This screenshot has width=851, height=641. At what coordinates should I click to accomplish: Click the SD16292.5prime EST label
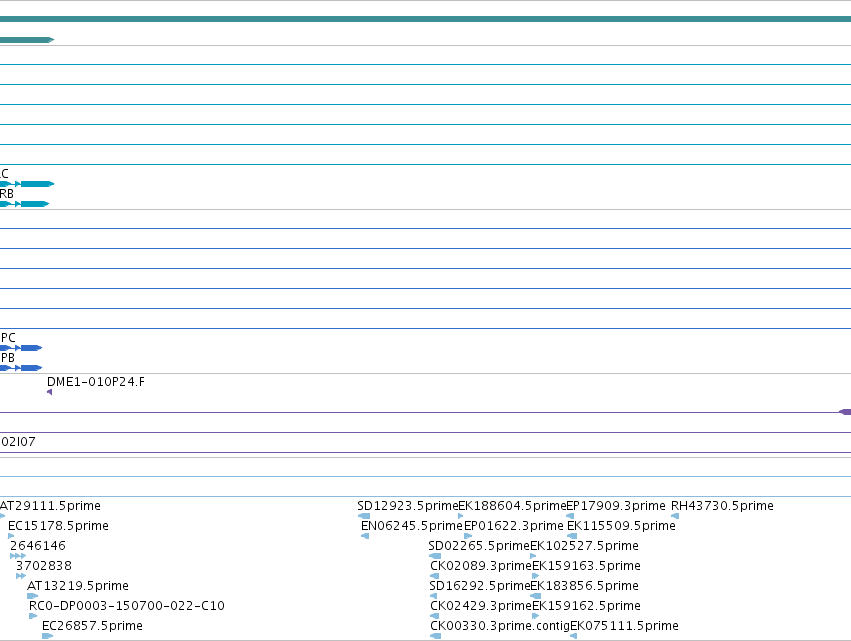[x=479, y=586]
